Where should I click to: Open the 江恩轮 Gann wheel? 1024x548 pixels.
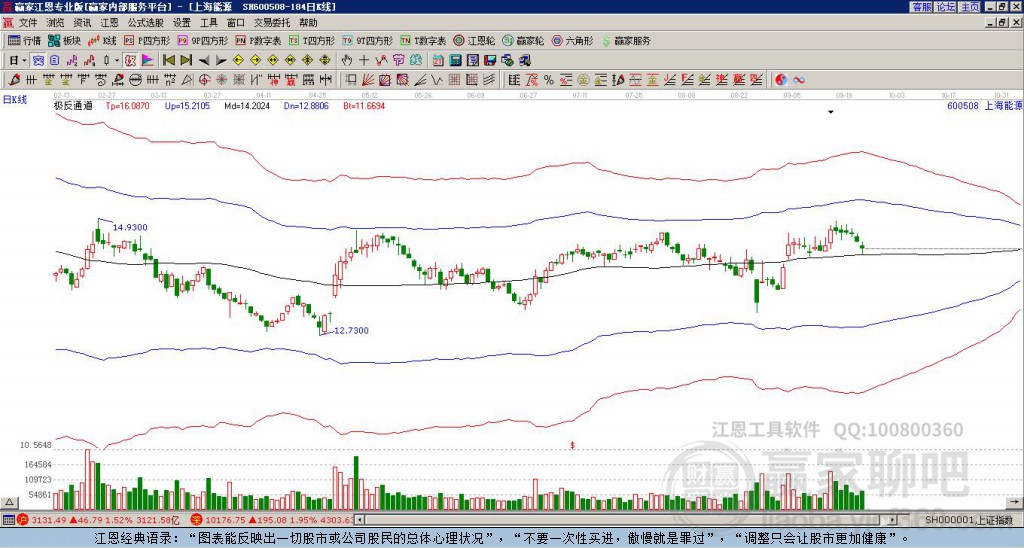click(x=475, y=40)
